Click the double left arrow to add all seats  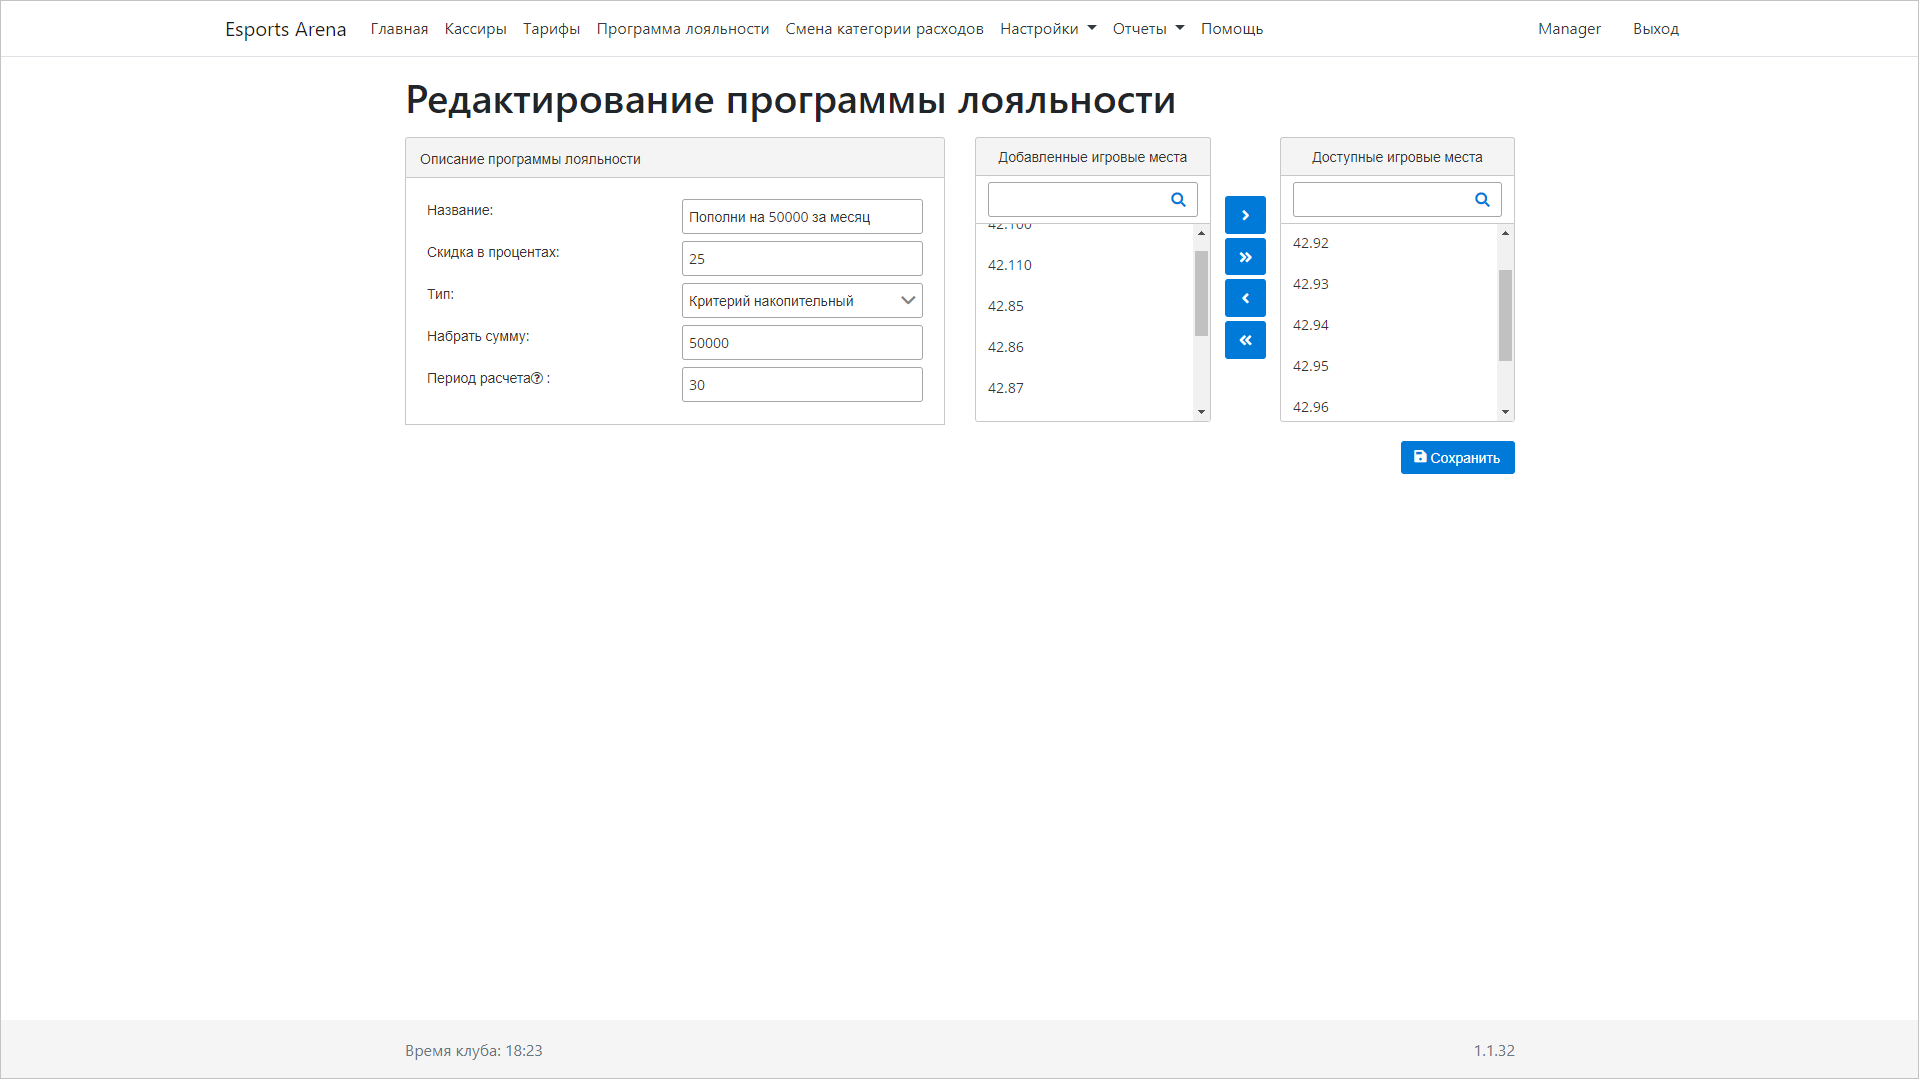click(x=1244, y=340)
